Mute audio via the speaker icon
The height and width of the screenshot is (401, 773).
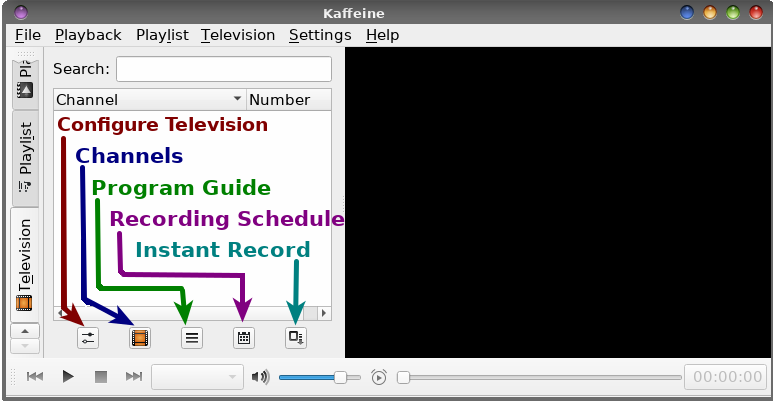260,377
